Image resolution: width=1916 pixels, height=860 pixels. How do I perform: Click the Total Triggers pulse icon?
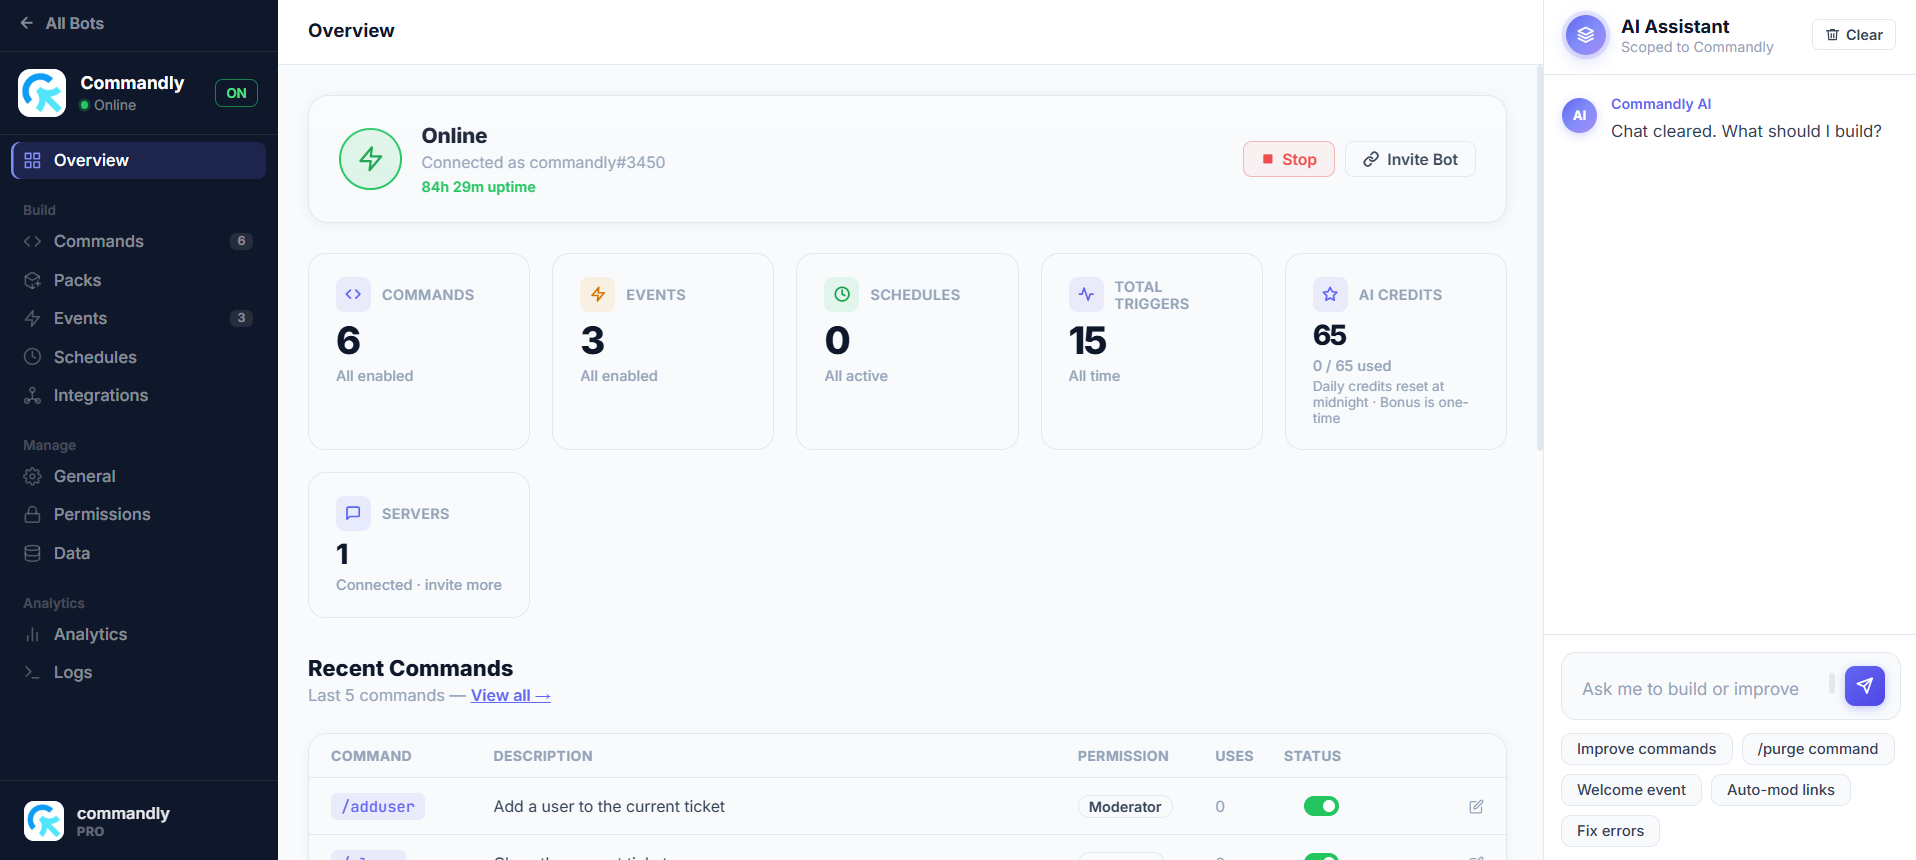1086,294
